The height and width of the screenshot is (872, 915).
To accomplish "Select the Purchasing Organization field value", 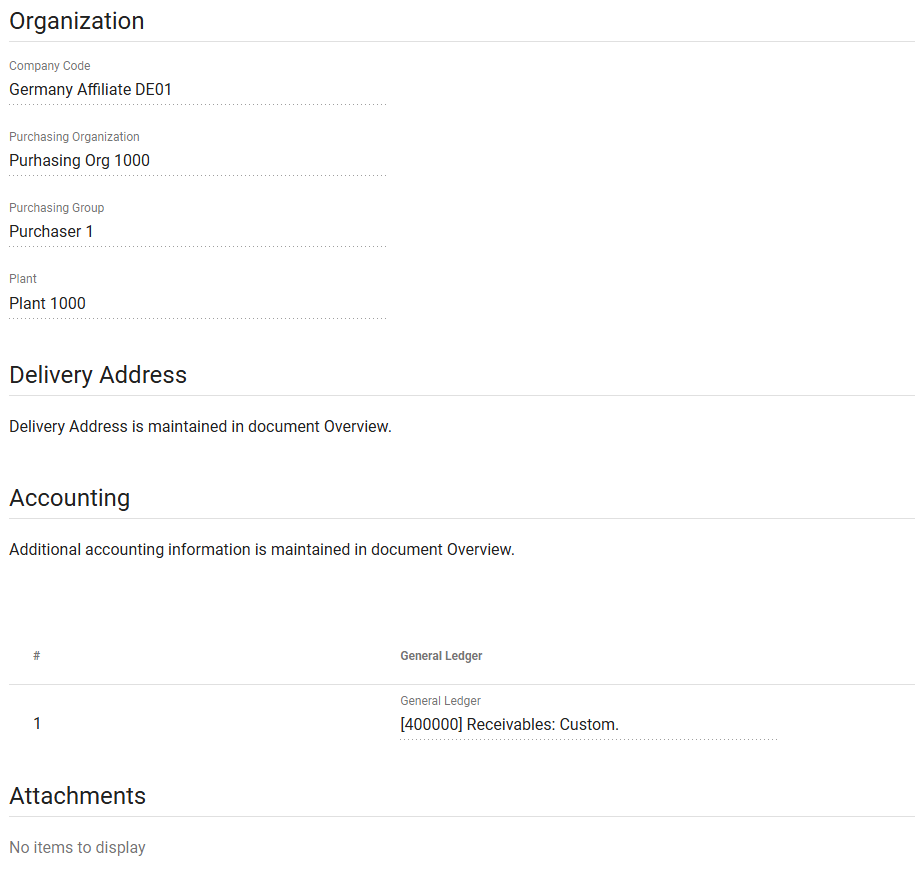I will [197, 161].
